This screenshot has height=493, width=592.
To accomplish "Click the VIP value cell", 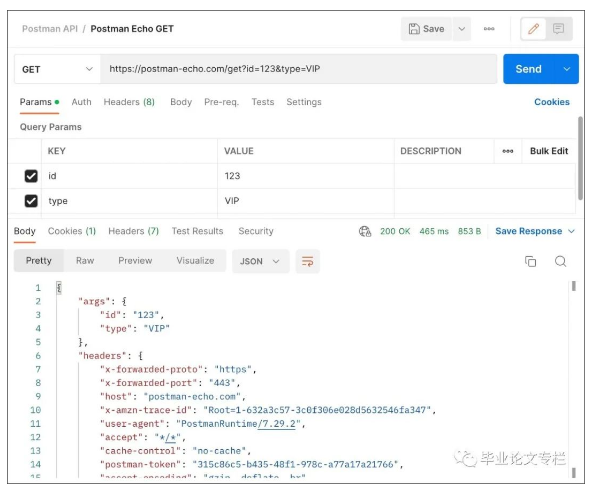I will point(306,201).
